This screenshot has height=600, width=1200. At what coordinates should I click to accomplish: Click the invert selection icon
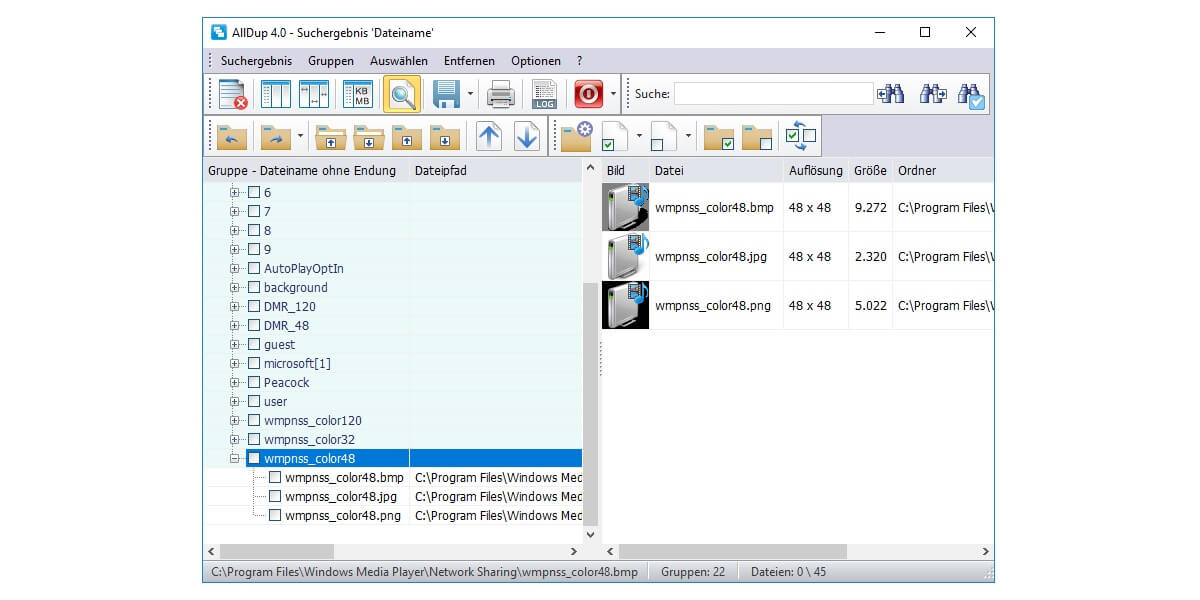[x=802, y=136]
